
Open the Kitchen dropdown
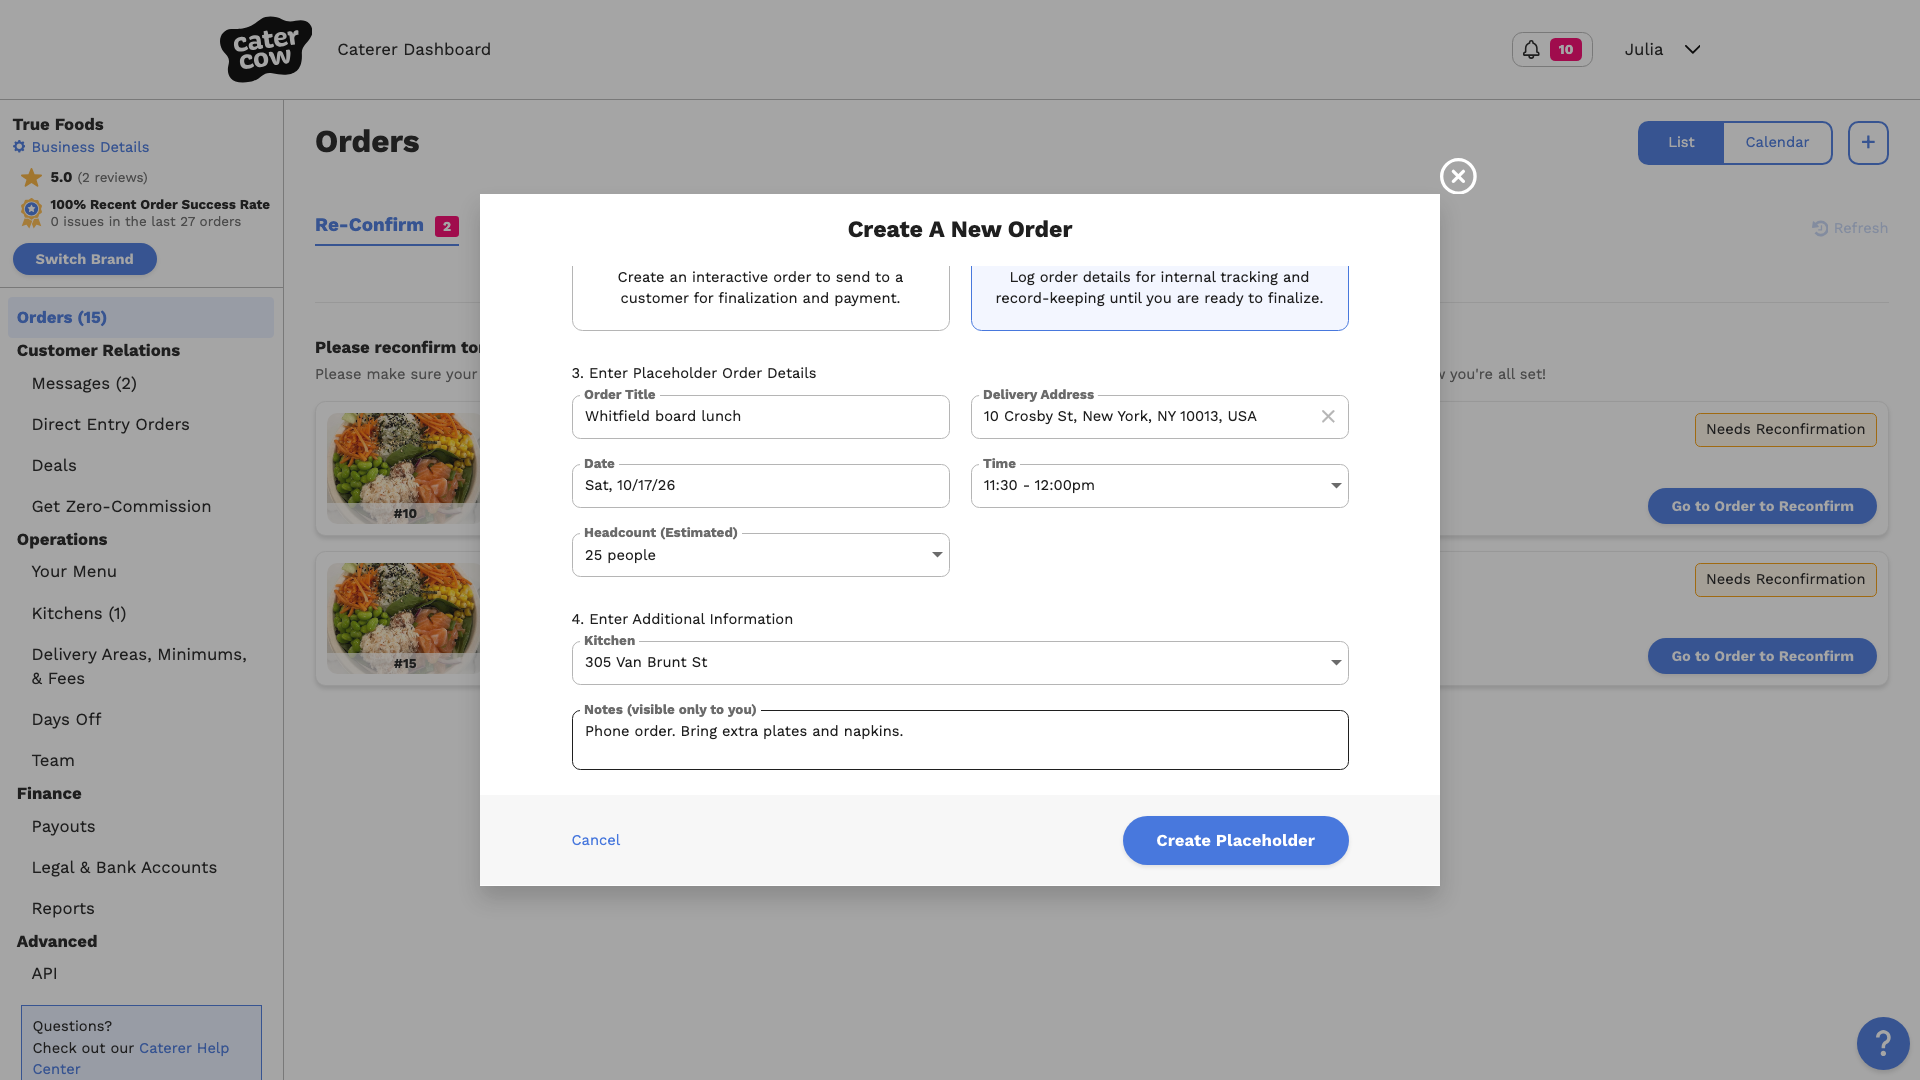point(960,663)
